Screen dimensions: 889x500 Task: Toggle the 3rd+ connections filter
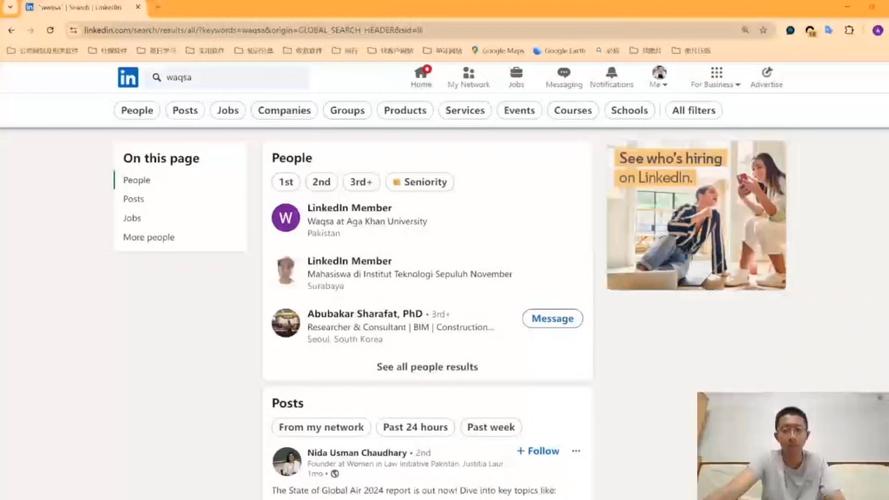tap(361, 182)
